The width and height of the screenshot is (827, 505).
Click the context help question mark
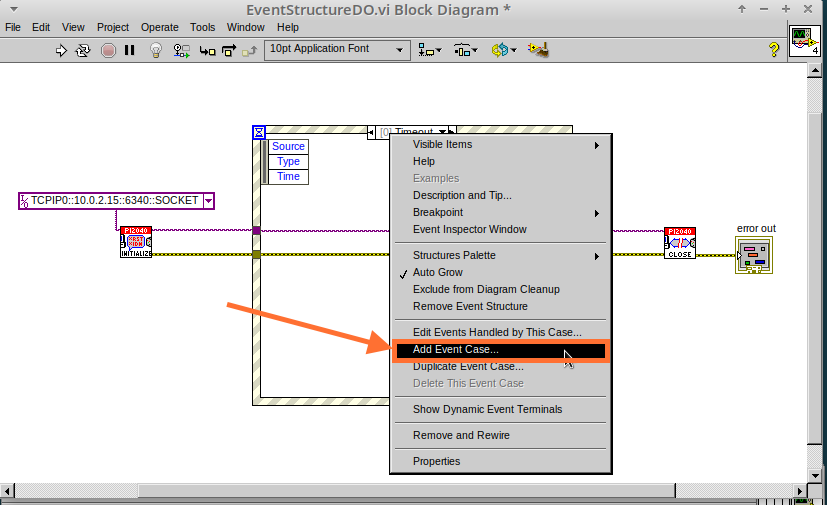pyautogui.click(x=774, y=50)
